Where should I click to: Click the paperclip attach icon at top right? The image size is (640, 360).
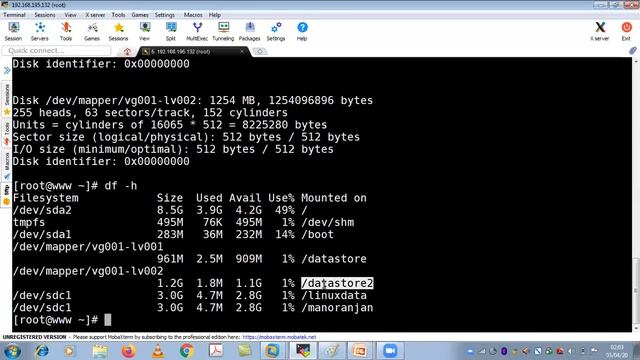click(x=633, y=51)
